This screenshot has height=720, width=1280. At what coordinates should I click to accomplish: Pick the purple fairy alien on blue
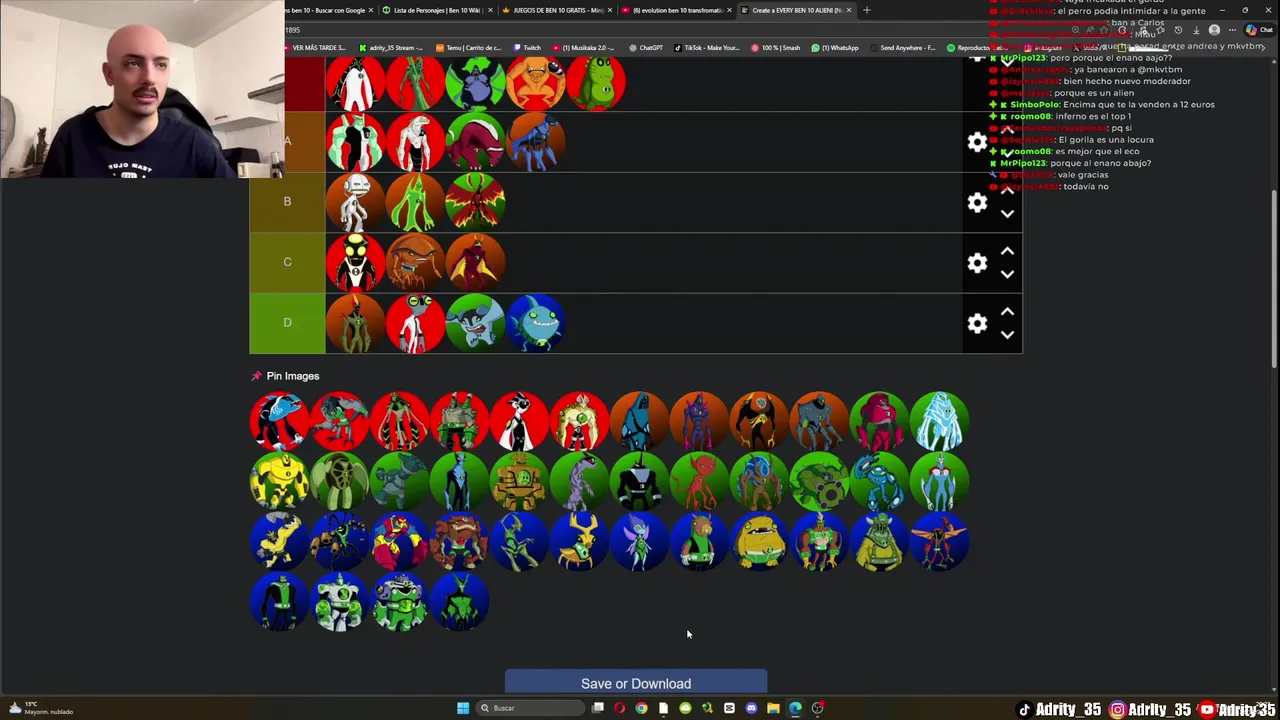[x=639, y=541]
